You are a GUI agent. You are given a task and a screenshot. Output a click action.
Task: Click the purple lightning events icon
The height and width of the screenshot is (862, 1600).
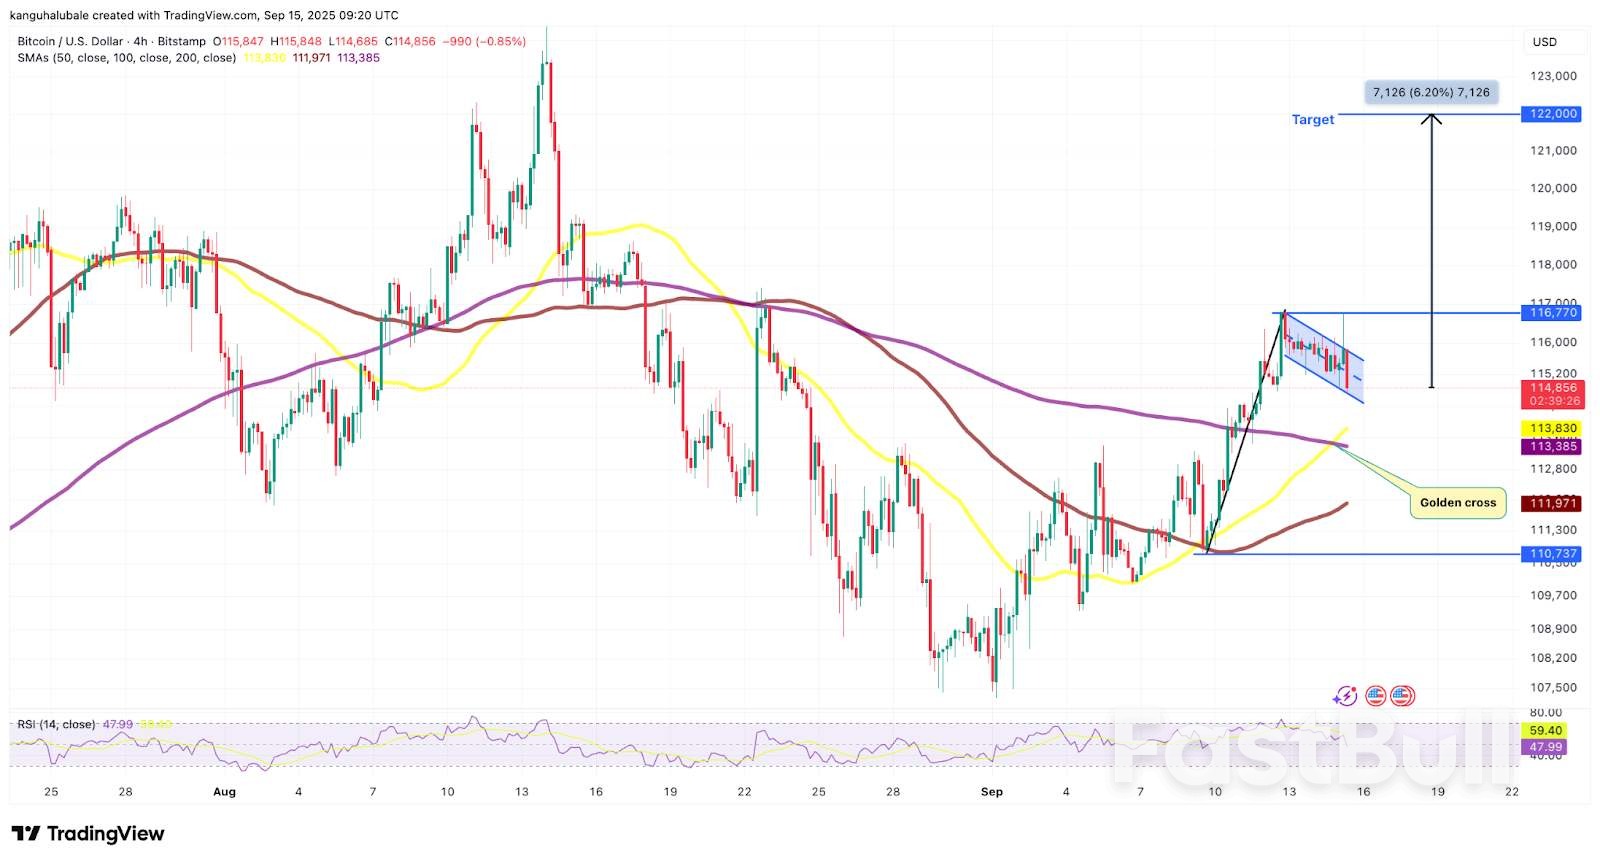(1345, 695)
